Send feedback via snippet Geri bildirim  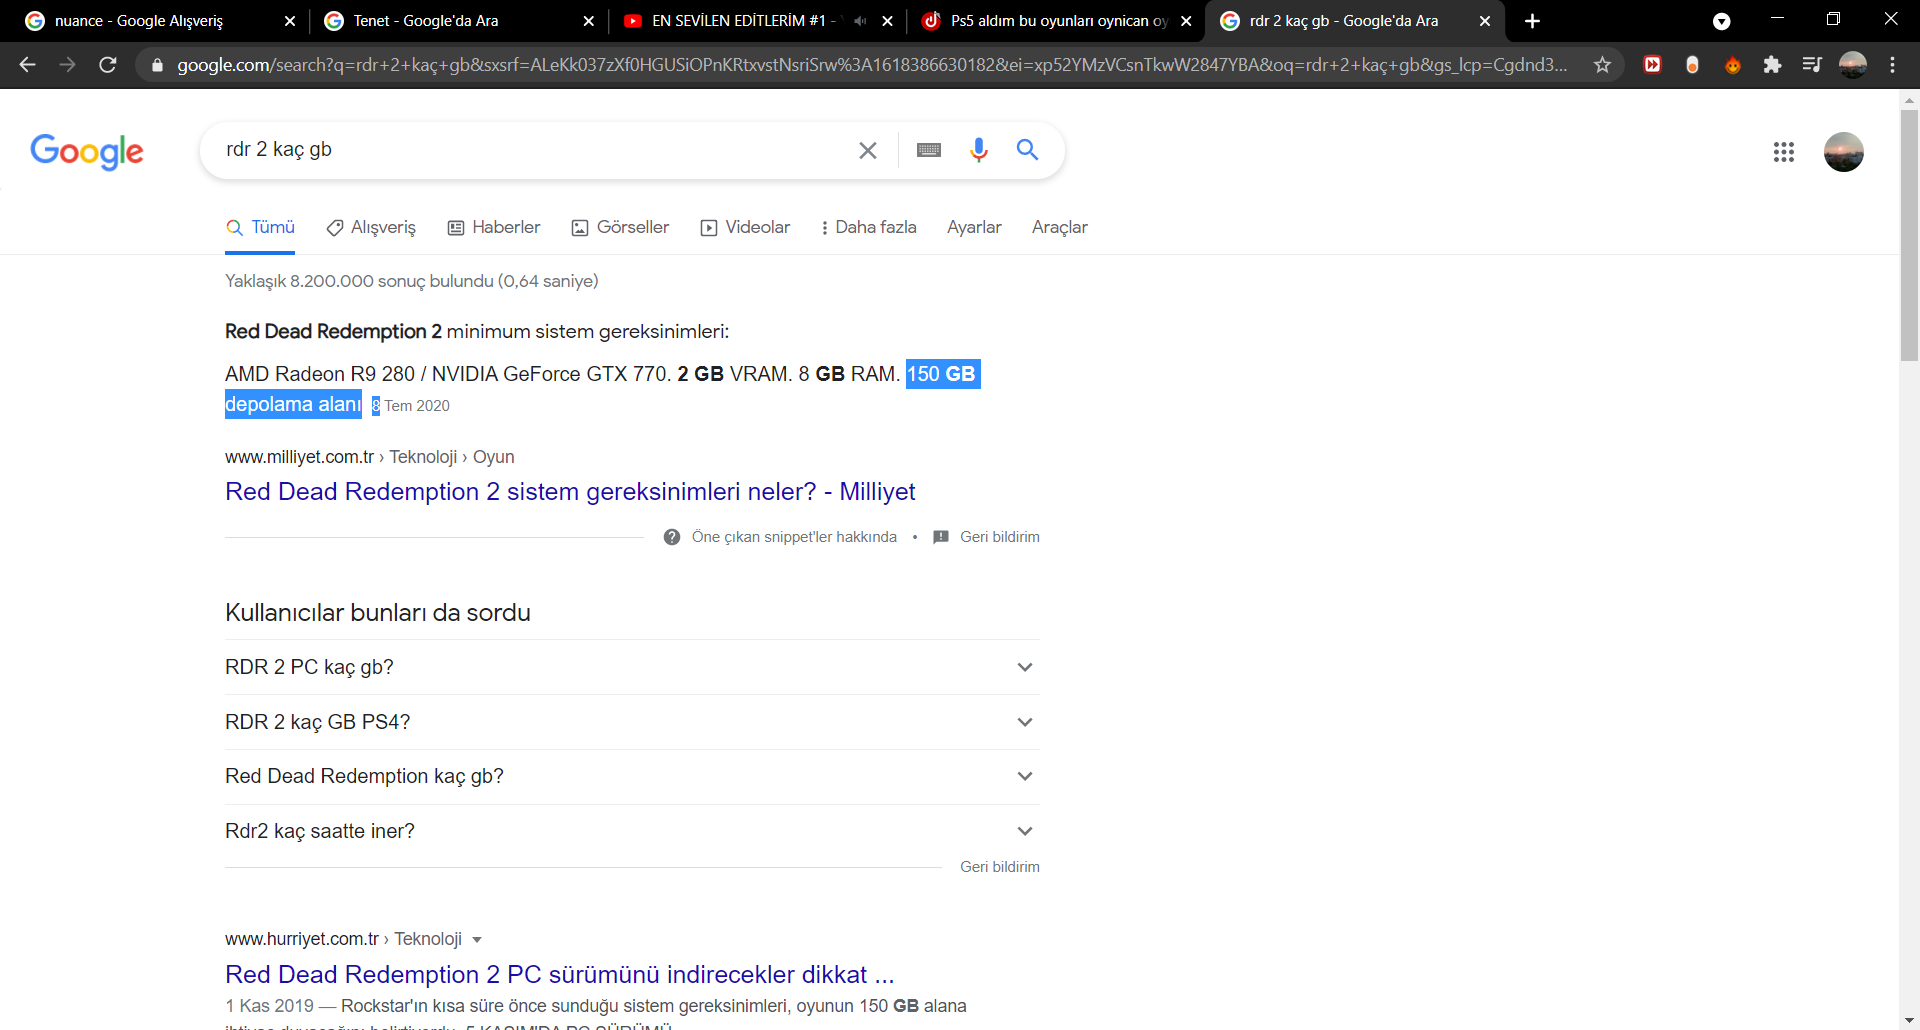click(x=999, y=537)
